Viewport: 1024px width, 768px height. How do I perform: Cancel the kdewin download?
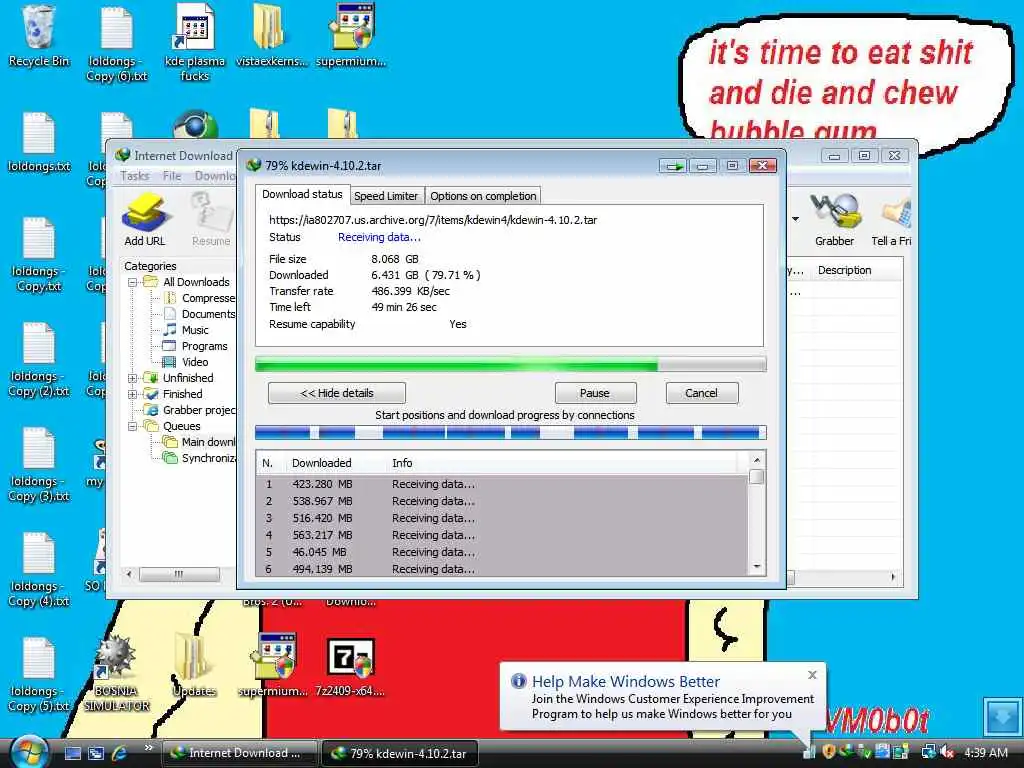click(701, 393)
